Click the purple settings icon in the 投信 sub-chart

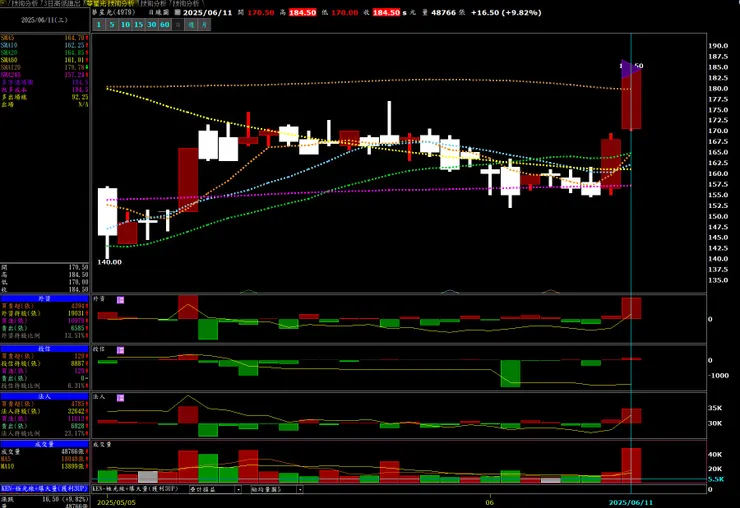pos(120,350)
